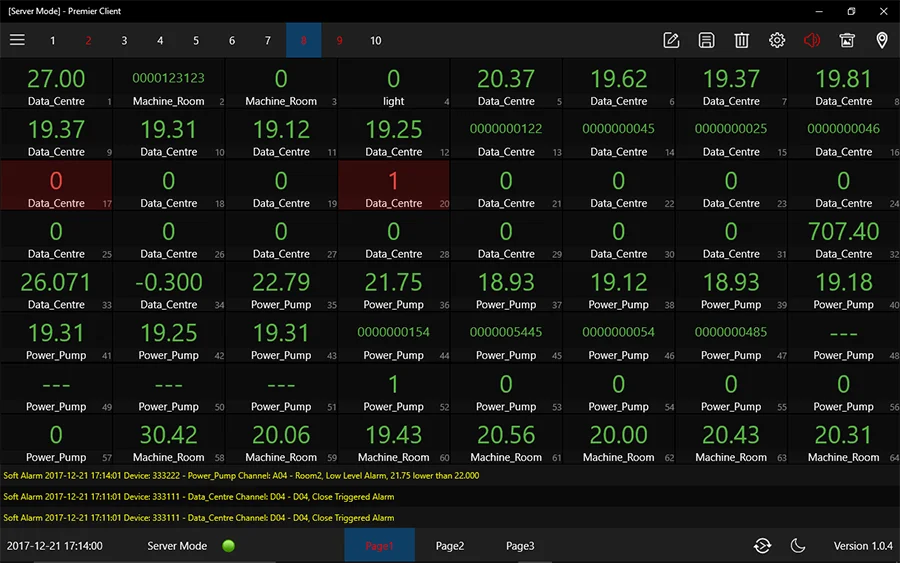Switch to the Page3 tab
This screenshot has width=900, height=563.
[x=520, y=546]
